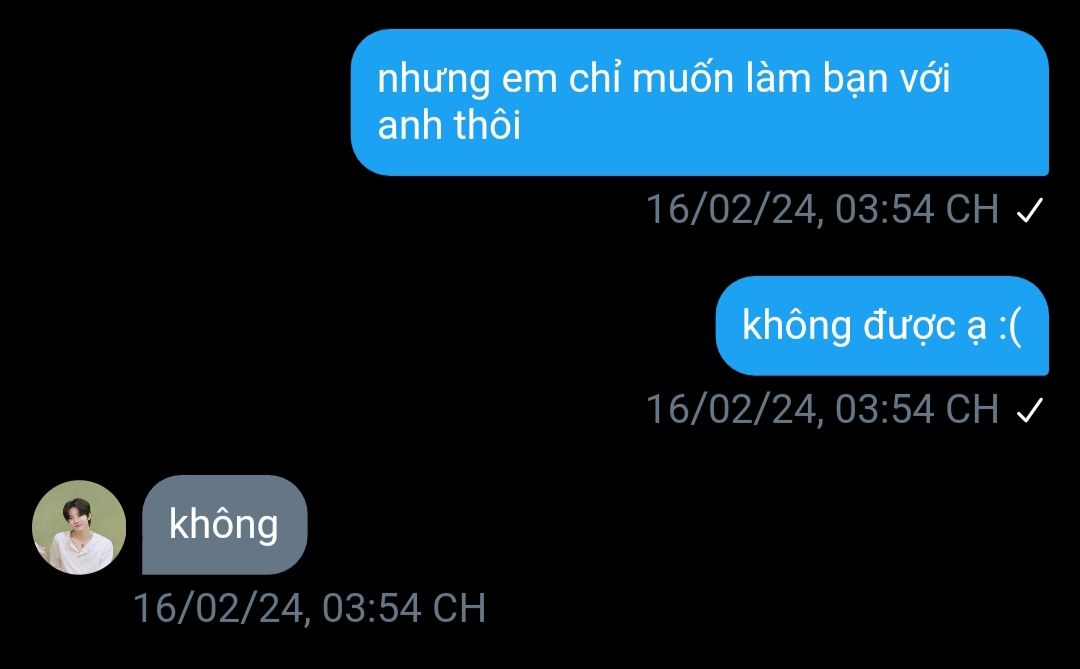View the person's photo beside the gray bubble
Viewport: 1080px width, 669px height.
point(79,527)
